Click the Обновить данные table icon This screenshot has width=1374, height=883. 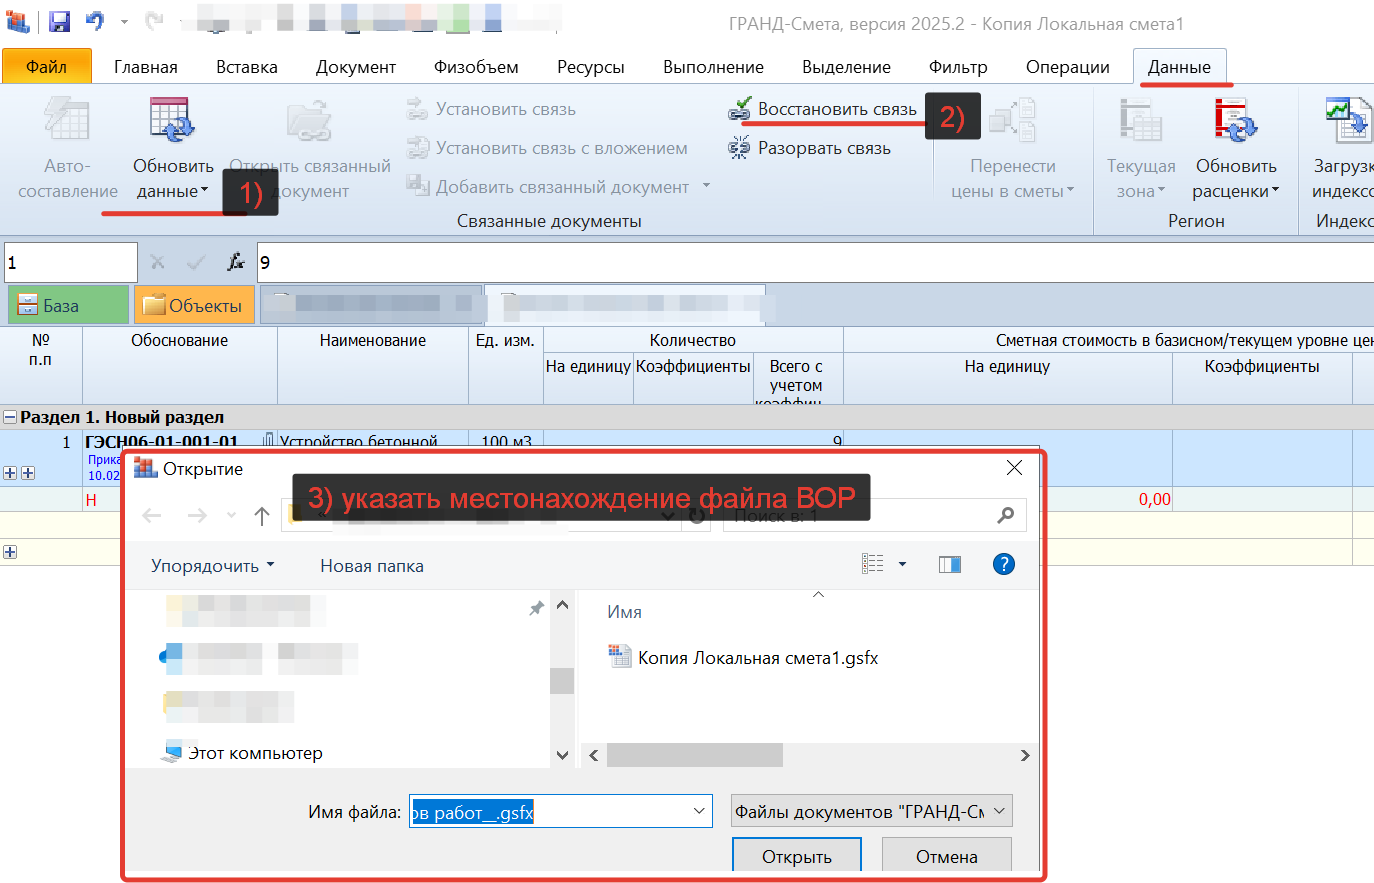pyautogui.click(x=171, y=119)
